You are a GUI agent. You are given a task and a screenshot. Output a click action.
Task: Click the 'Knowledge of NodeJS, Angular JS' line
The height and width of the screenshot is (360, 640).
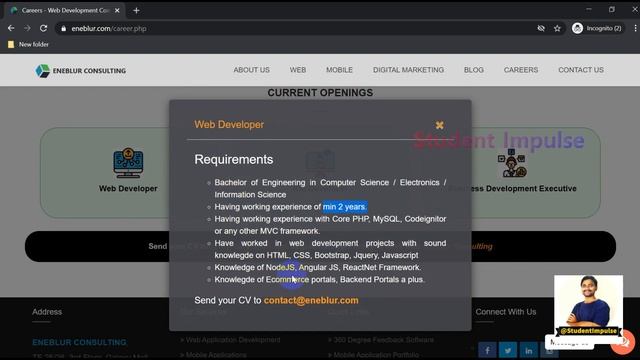click(x=318, y=267)
